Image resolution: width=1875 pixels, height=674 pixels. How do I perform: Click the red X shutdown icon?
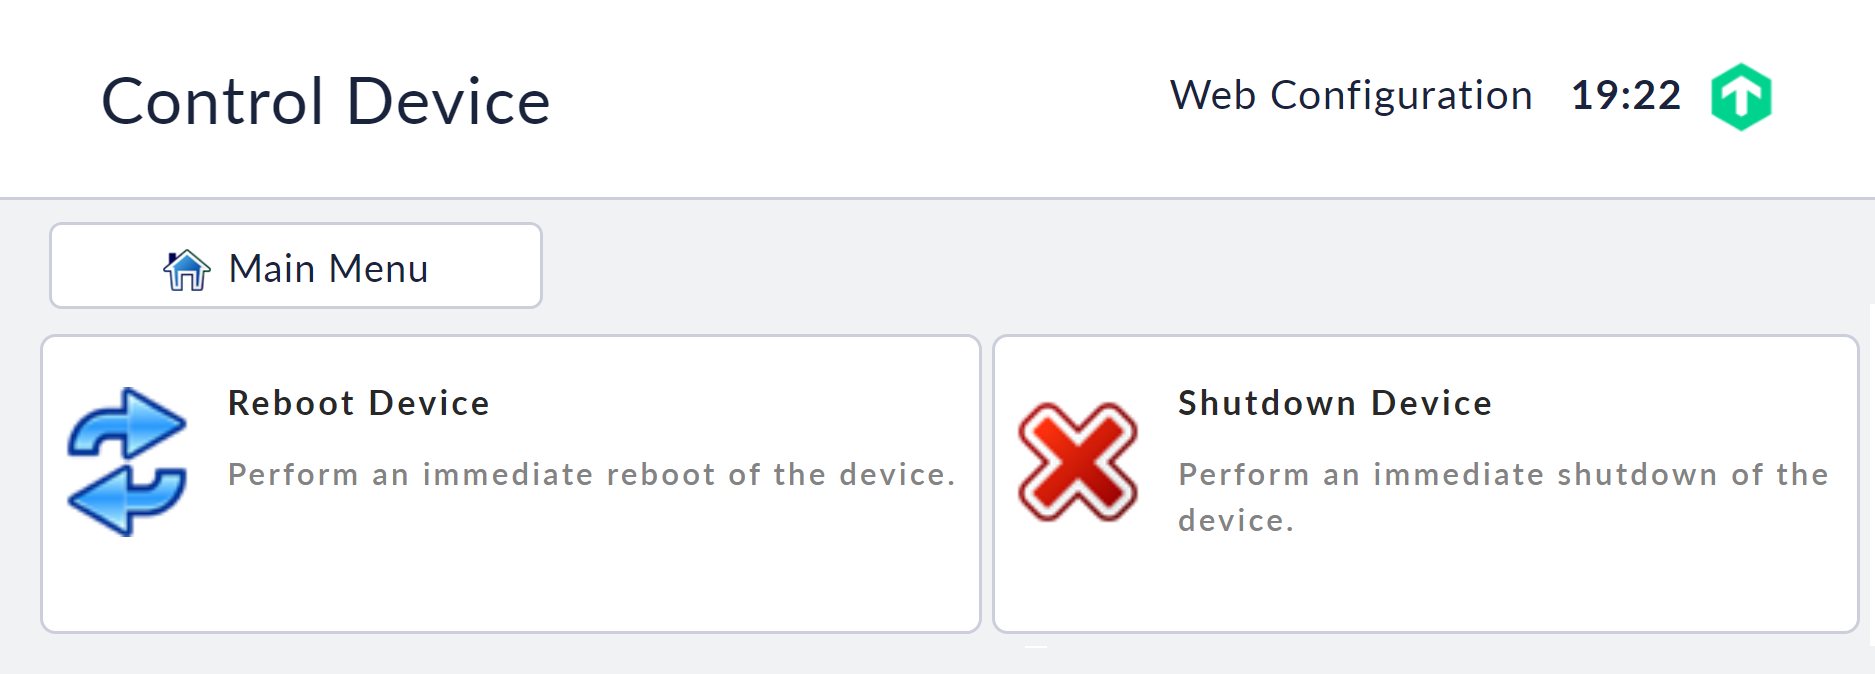tap(1078, 462)
